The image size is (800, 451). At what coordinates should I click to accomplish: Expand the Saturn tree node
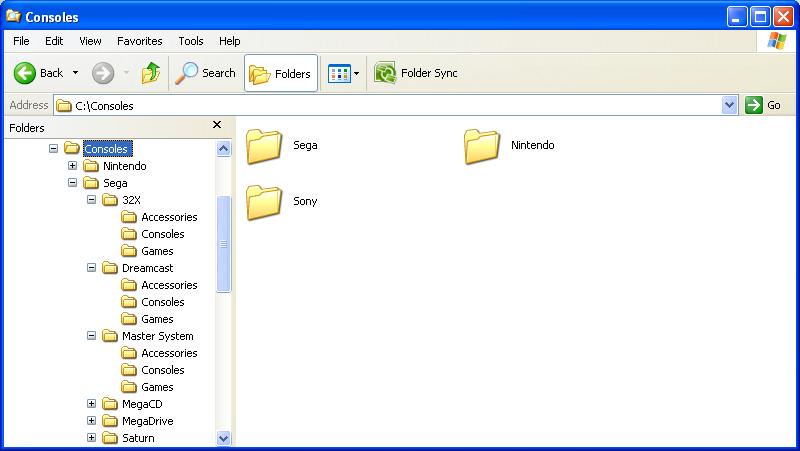[91, 438]
